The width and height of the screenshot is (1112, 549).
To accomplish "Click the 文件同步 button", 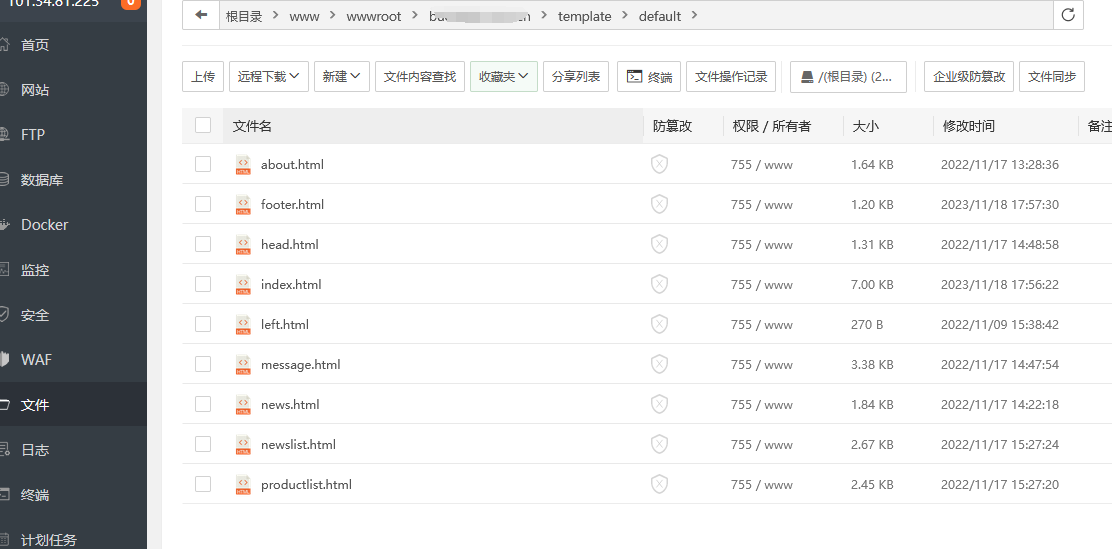I will (1052, 77).
